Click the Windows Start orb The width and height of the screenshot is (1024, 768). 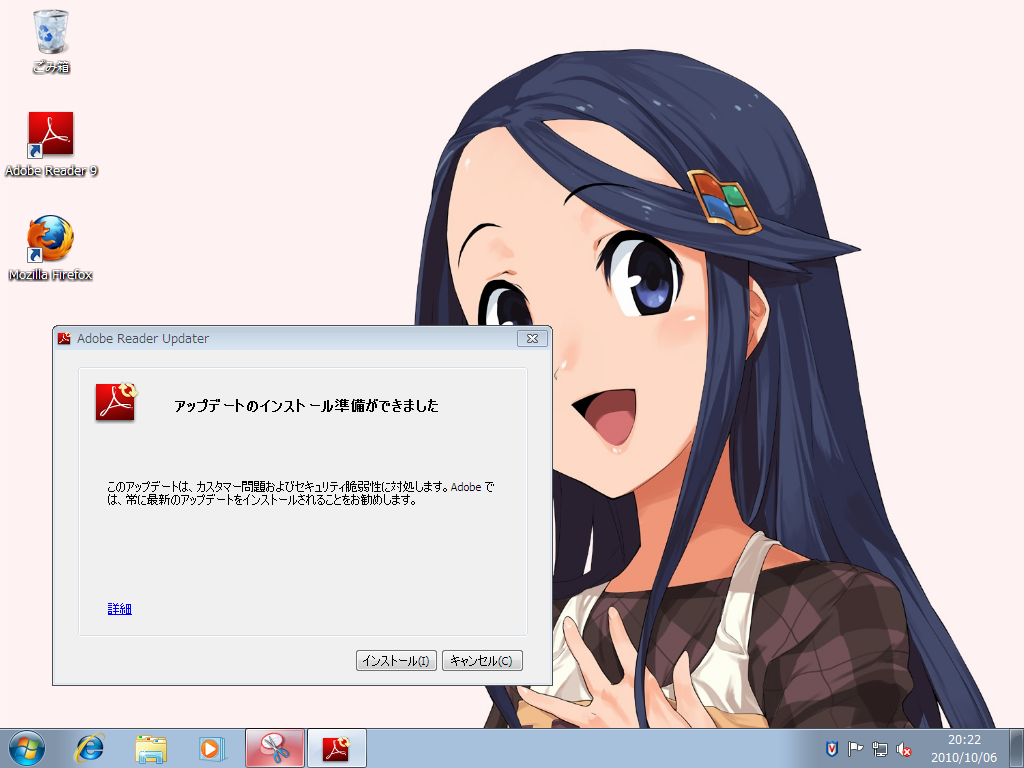point(27,748)
